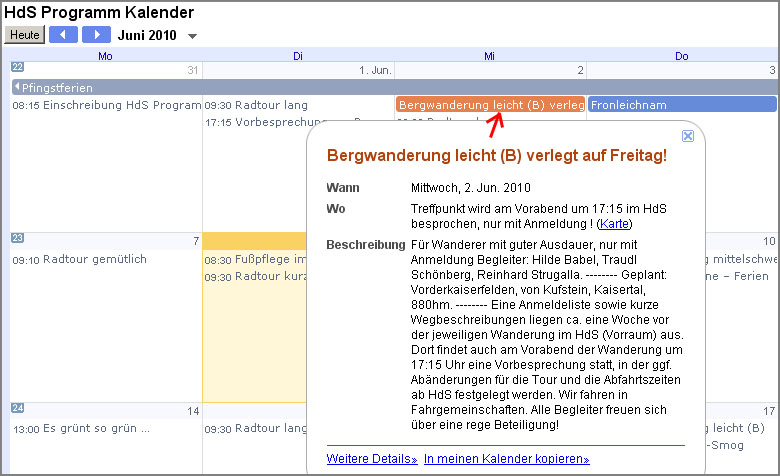
Task: Go to next month arrow
Action: coord(97,35)
